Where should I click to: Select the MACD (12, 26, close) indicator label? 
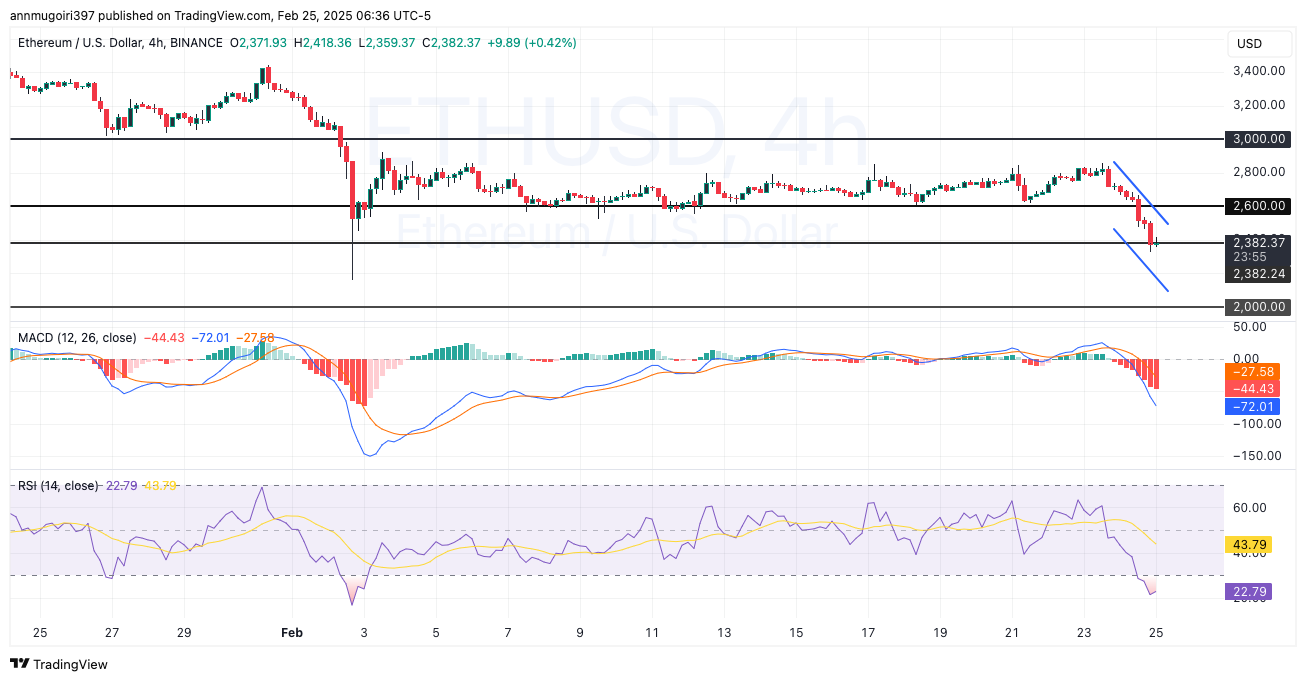pyautogui.click(x=77, y=338)
